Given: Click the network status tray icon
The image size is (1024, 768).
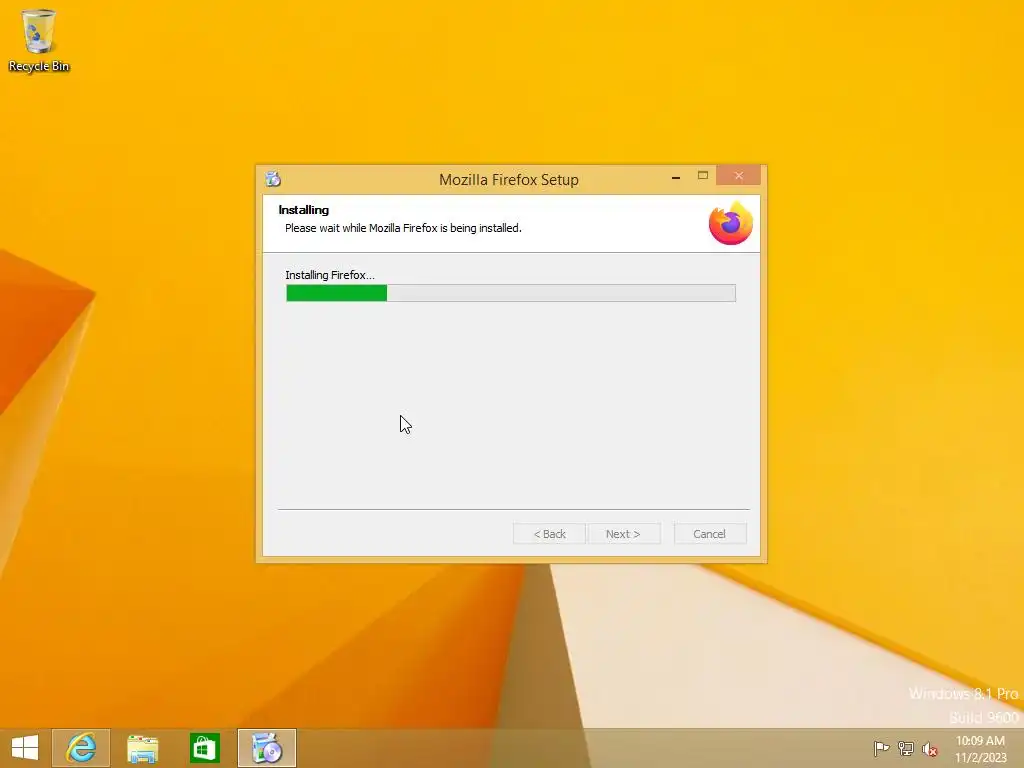Looking at the screenshot, I should (906, 748).
